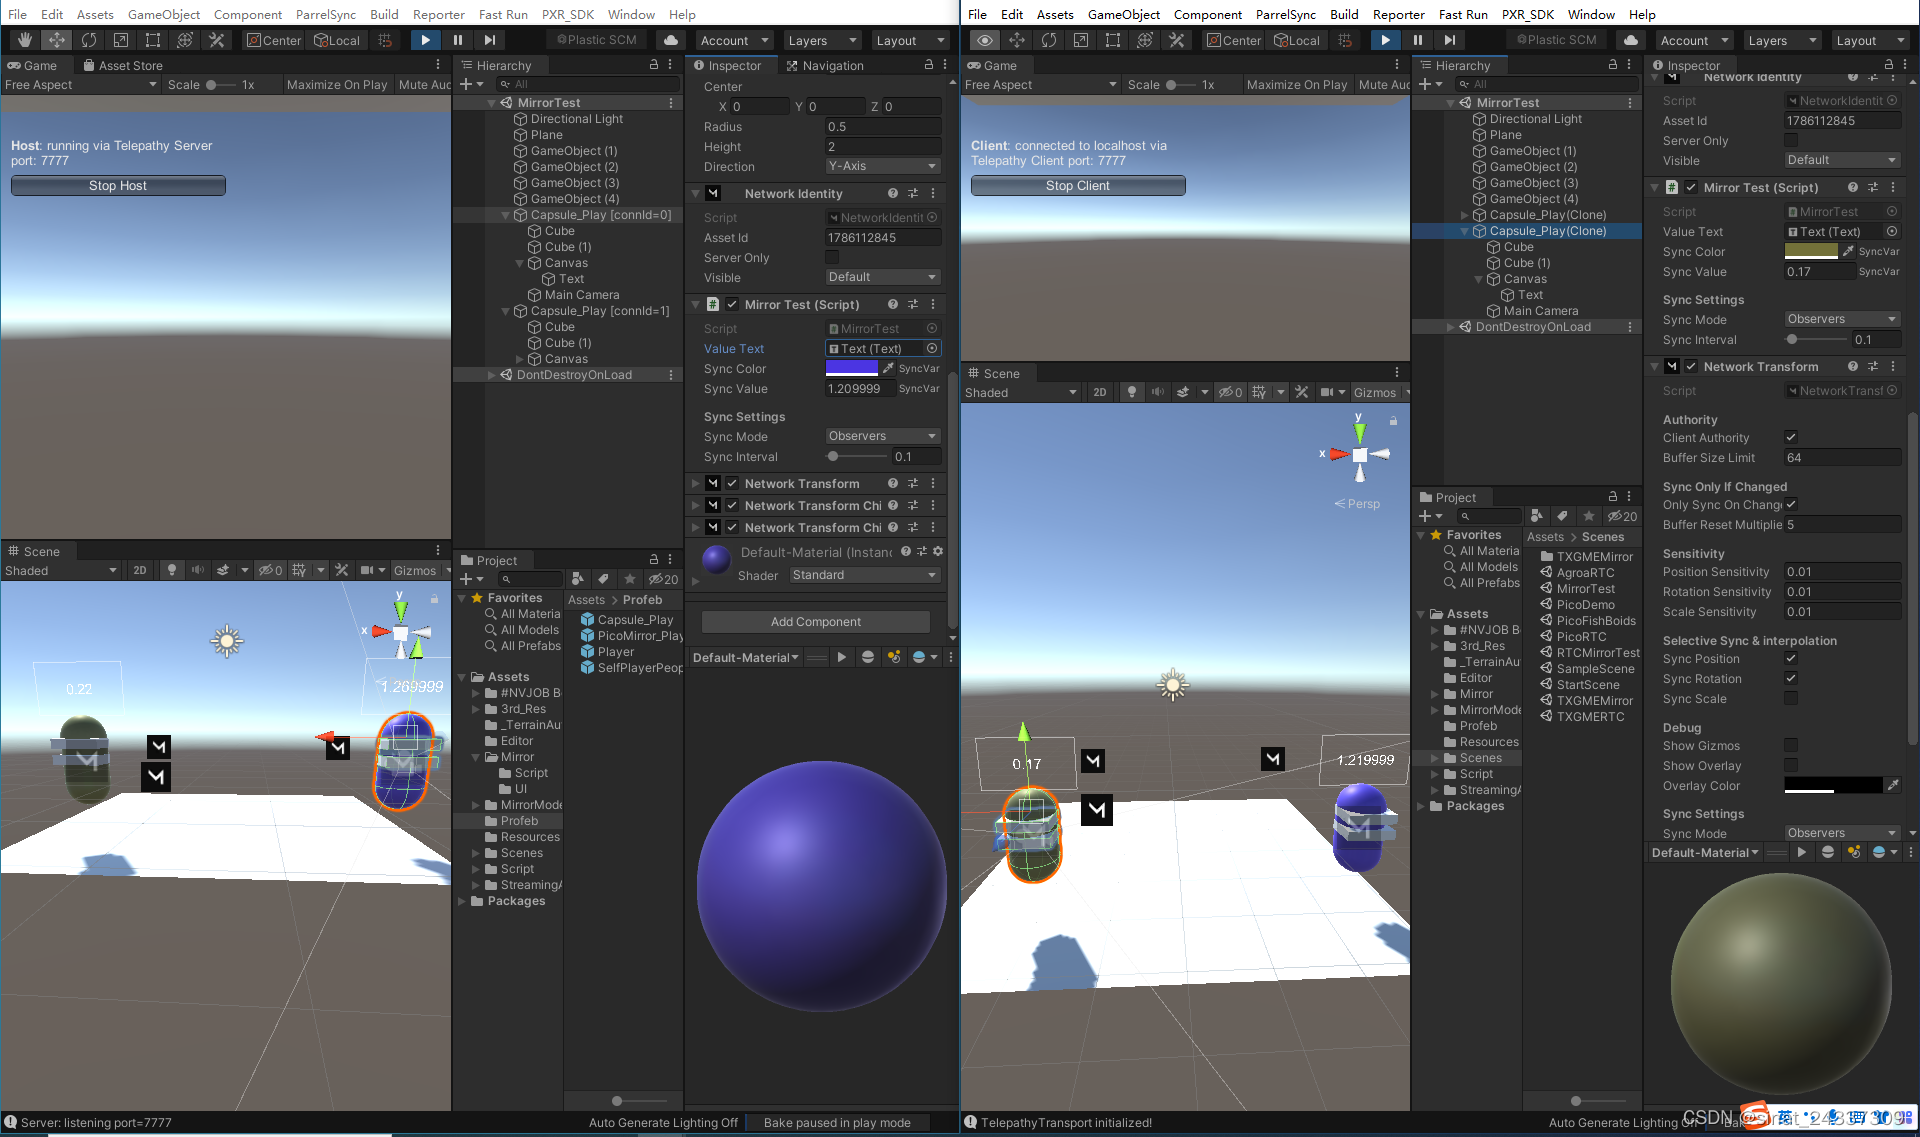Click the Add Component button
Image resolution: width=1920 pixels, height=1137 pixels.
814,621
